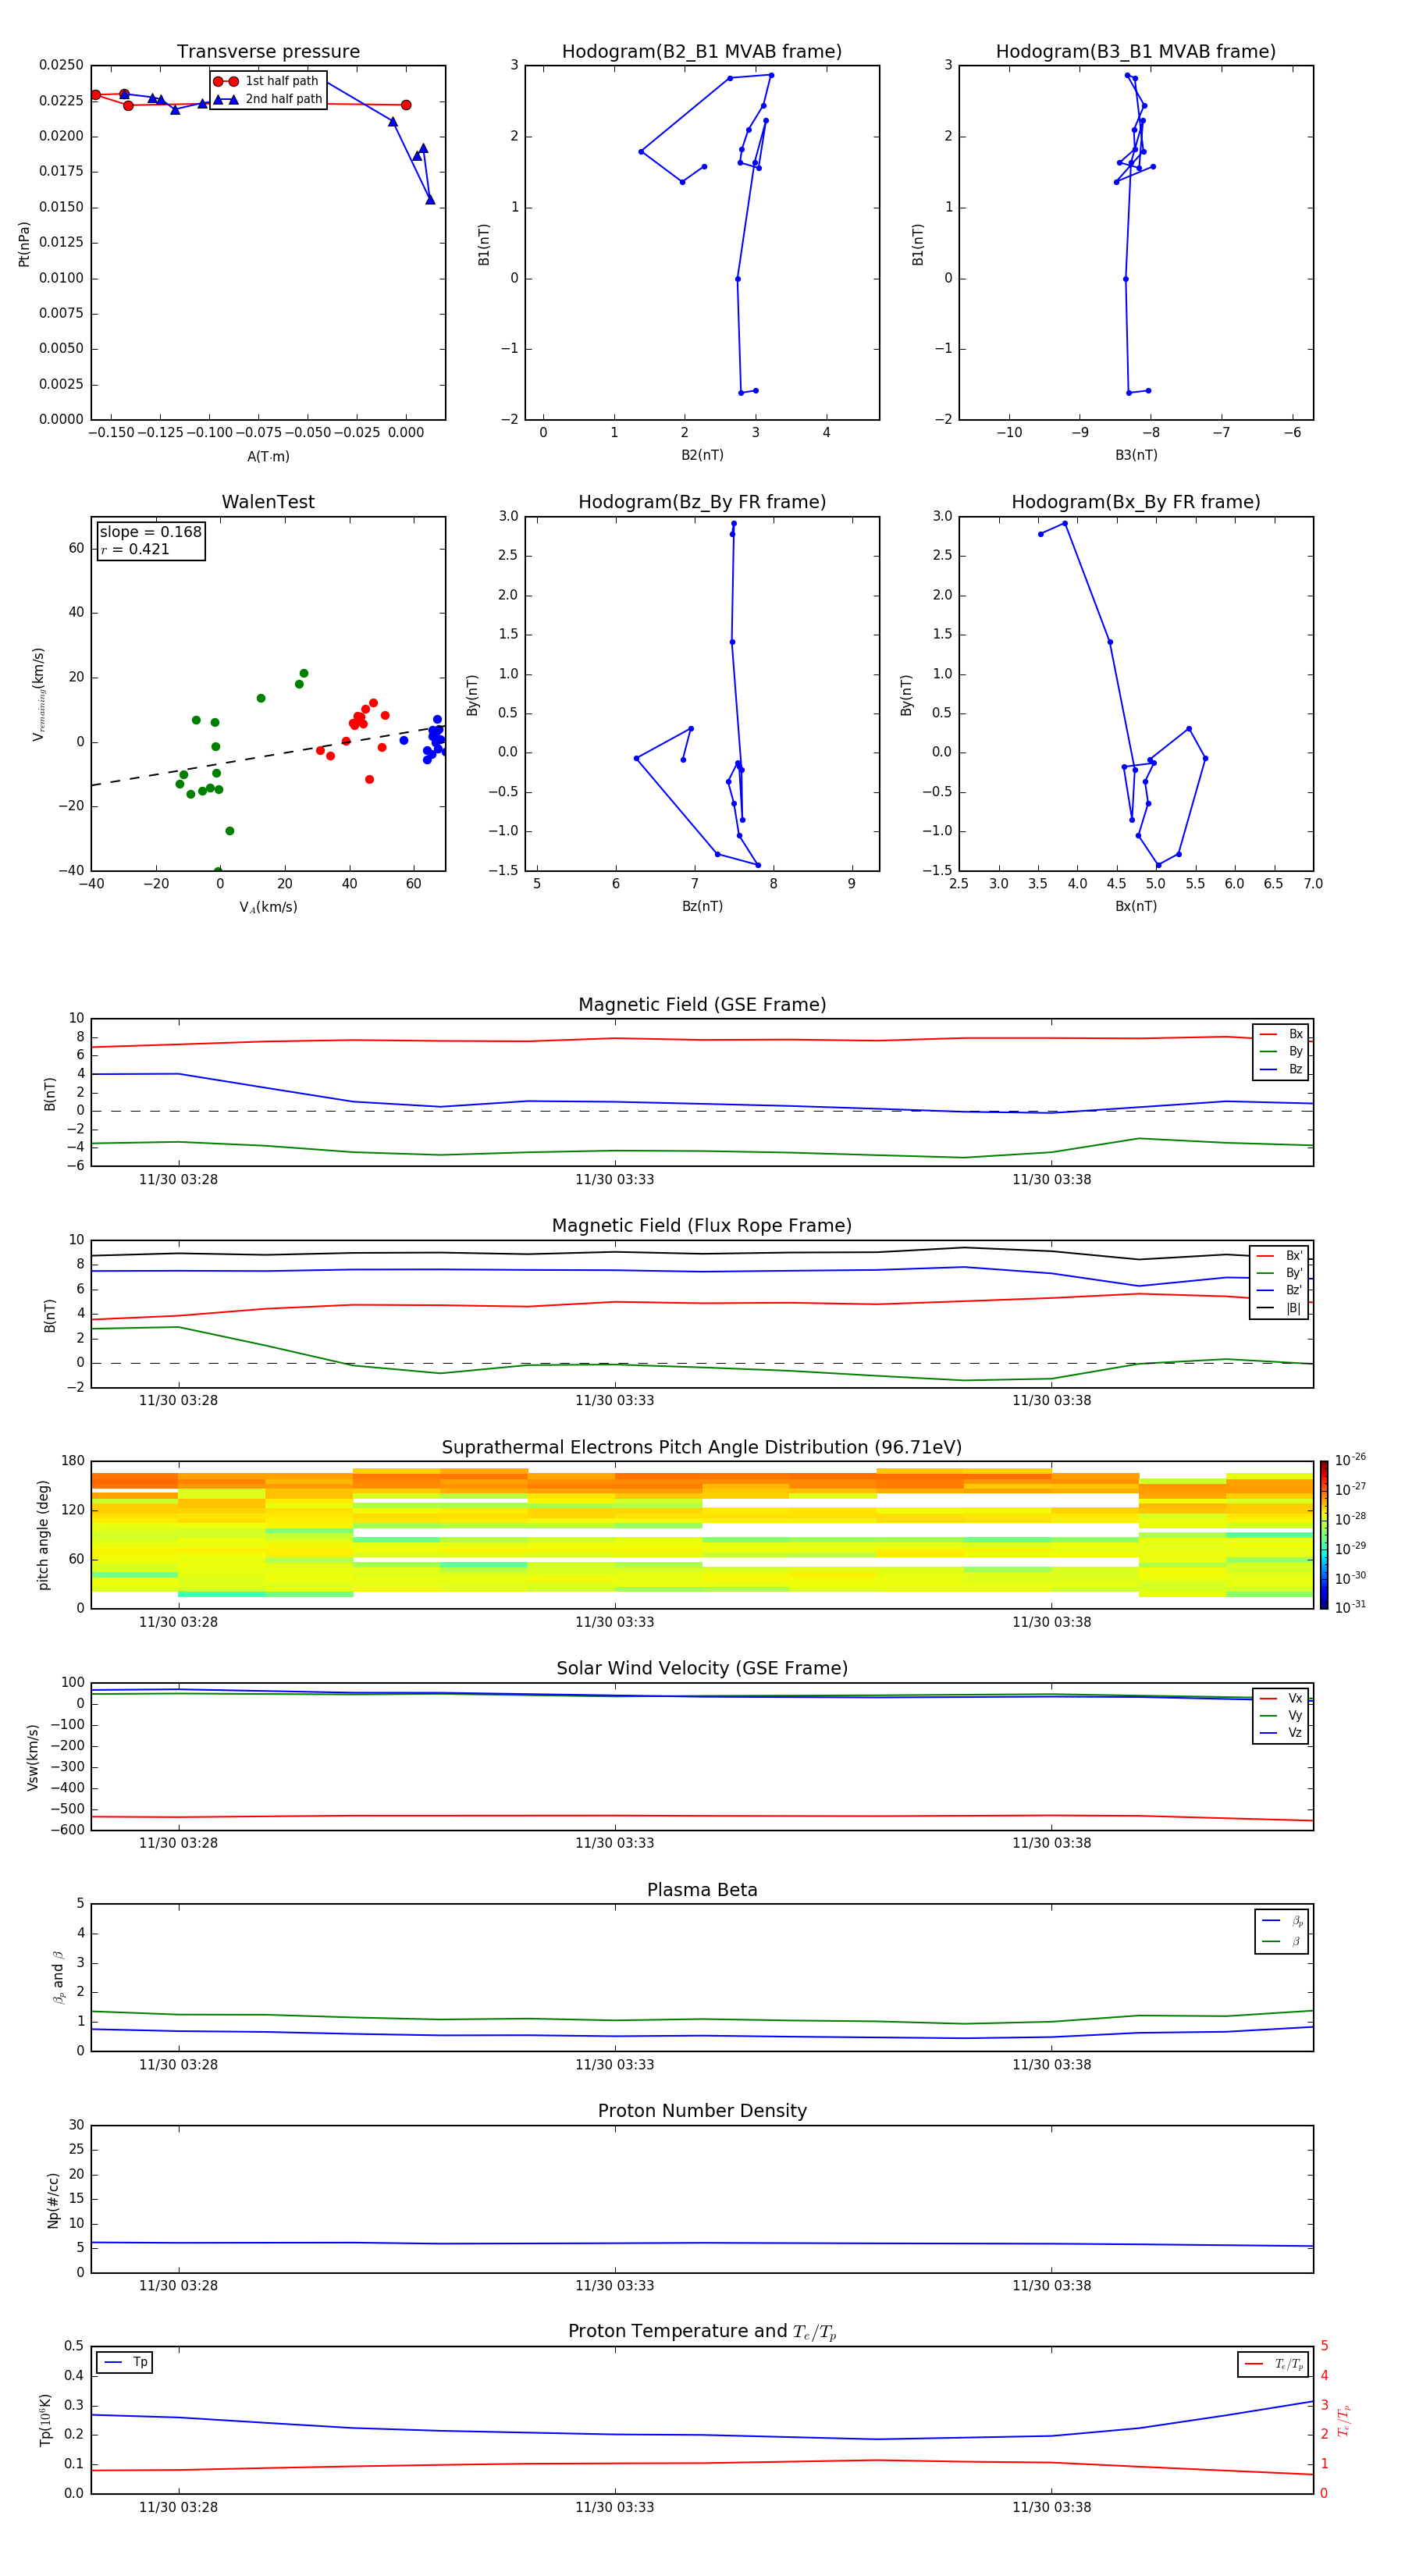This screenshot has width=1405, height=2576.
Task: Click the 'Bz(nT)' x-axis label
Action: 702,906
